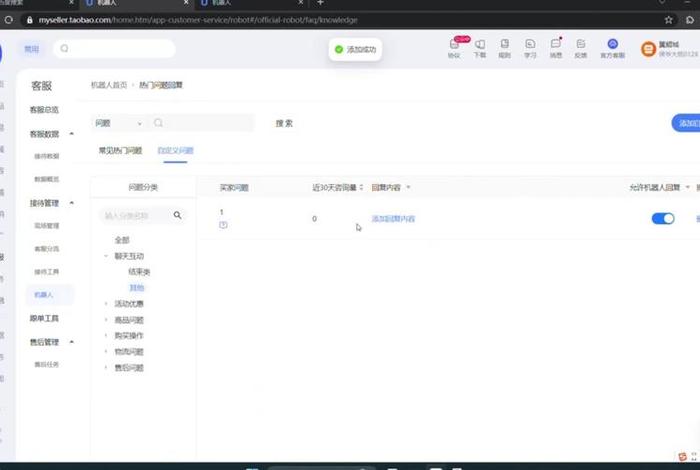Collapse the 聊天互动 category tree node
The width and height of the screenshot is (700, 470).
point(106,256)
